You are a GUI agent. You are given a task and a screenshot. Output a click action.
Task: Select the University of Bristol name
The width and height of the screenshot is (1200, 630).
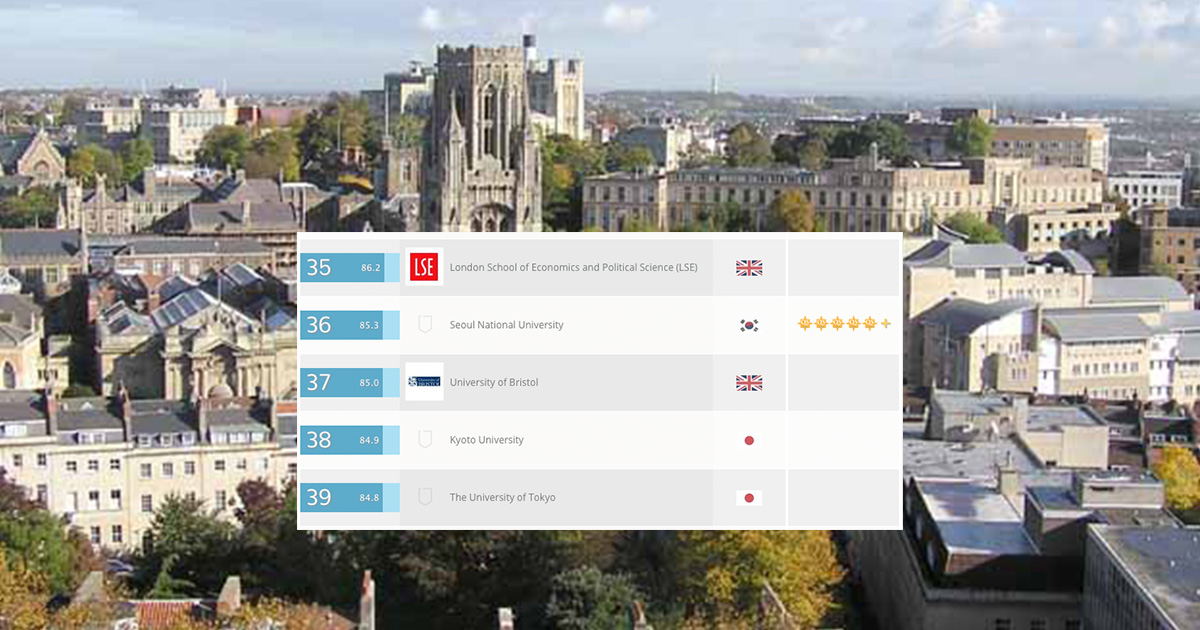494,382
